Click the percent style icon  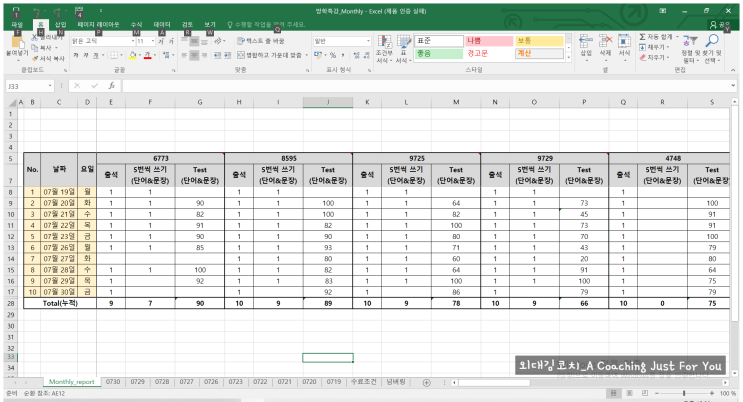333,55
